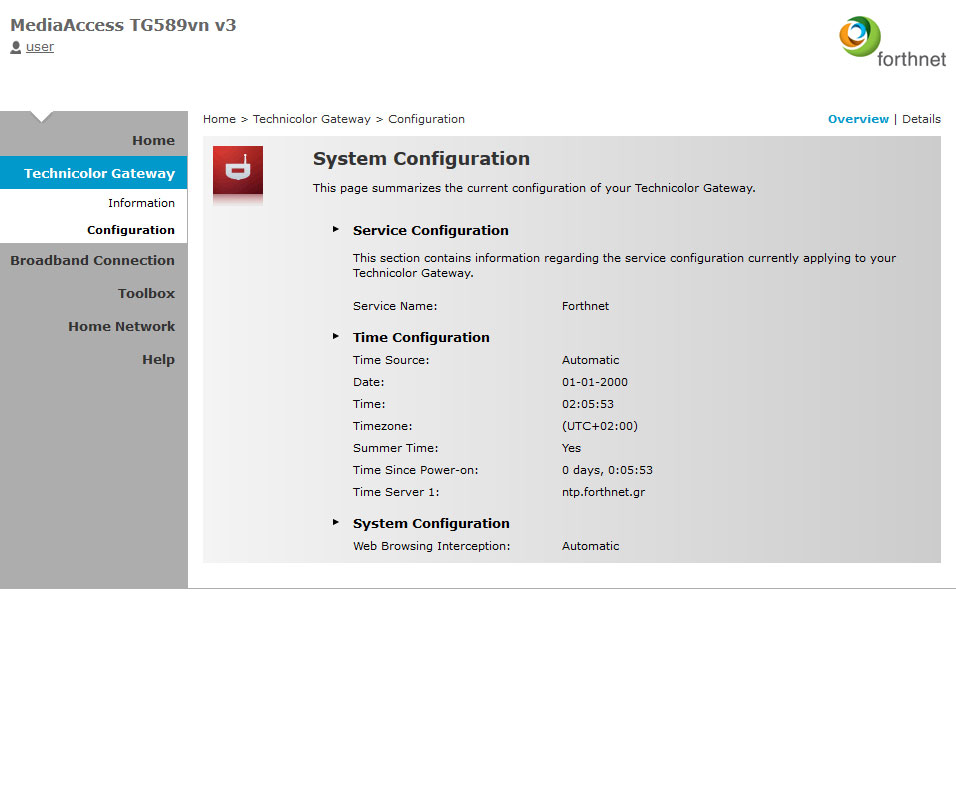Click the System Configuration page title
Screen dimensions: 956x801
tap(421, 158)
